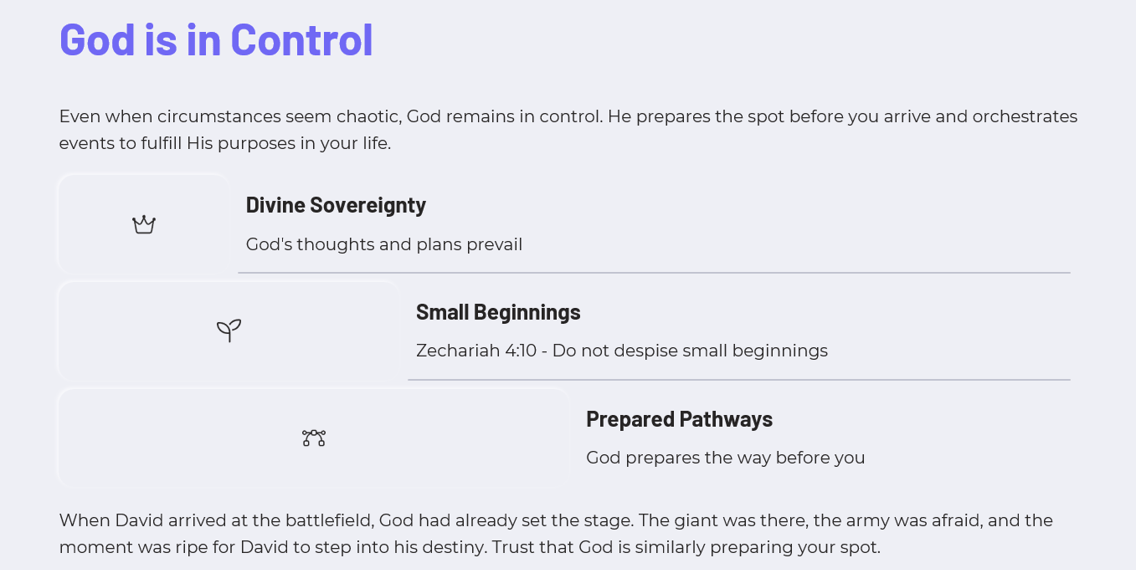Viewport: 1136px width, 570px height.
Task: Select "Do not despise small beginnings" text
Action: point(690,351)
